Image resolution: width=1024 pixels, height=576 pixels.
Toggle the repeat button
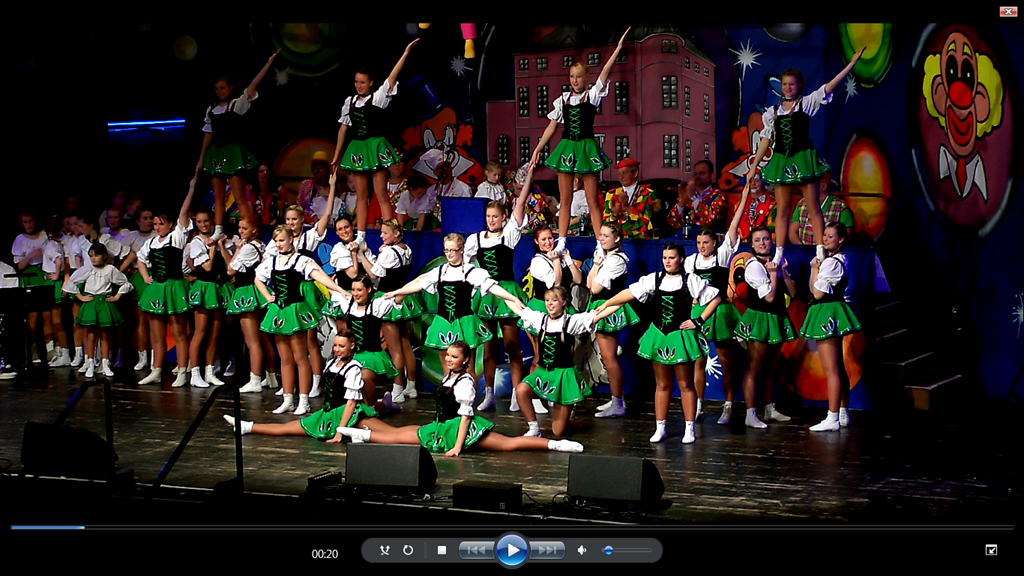(x=408, y=551)
